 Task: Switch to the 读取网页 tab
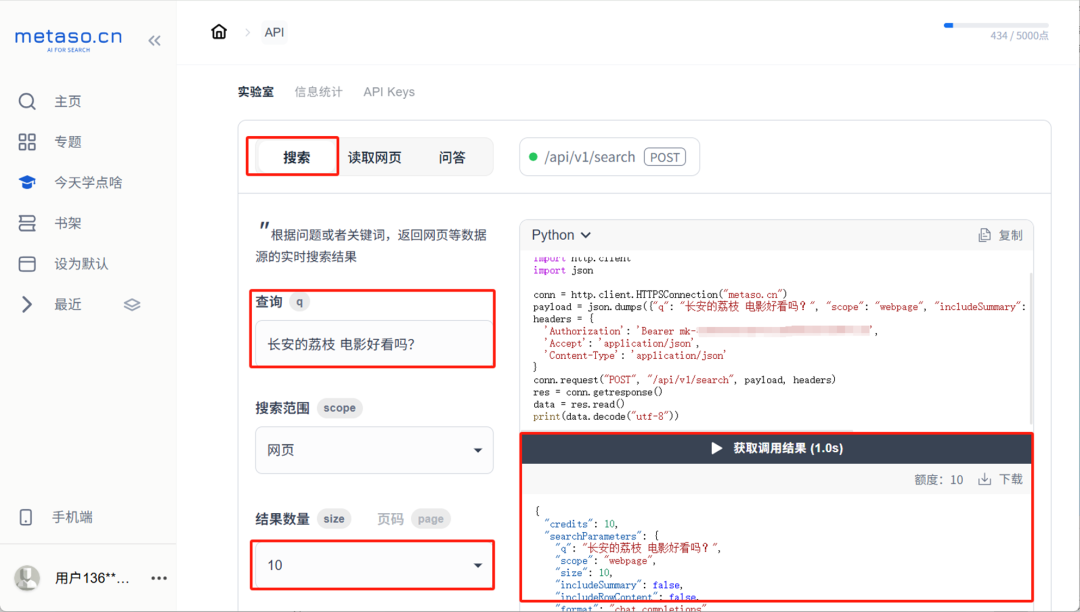click(x=375, y=157)
